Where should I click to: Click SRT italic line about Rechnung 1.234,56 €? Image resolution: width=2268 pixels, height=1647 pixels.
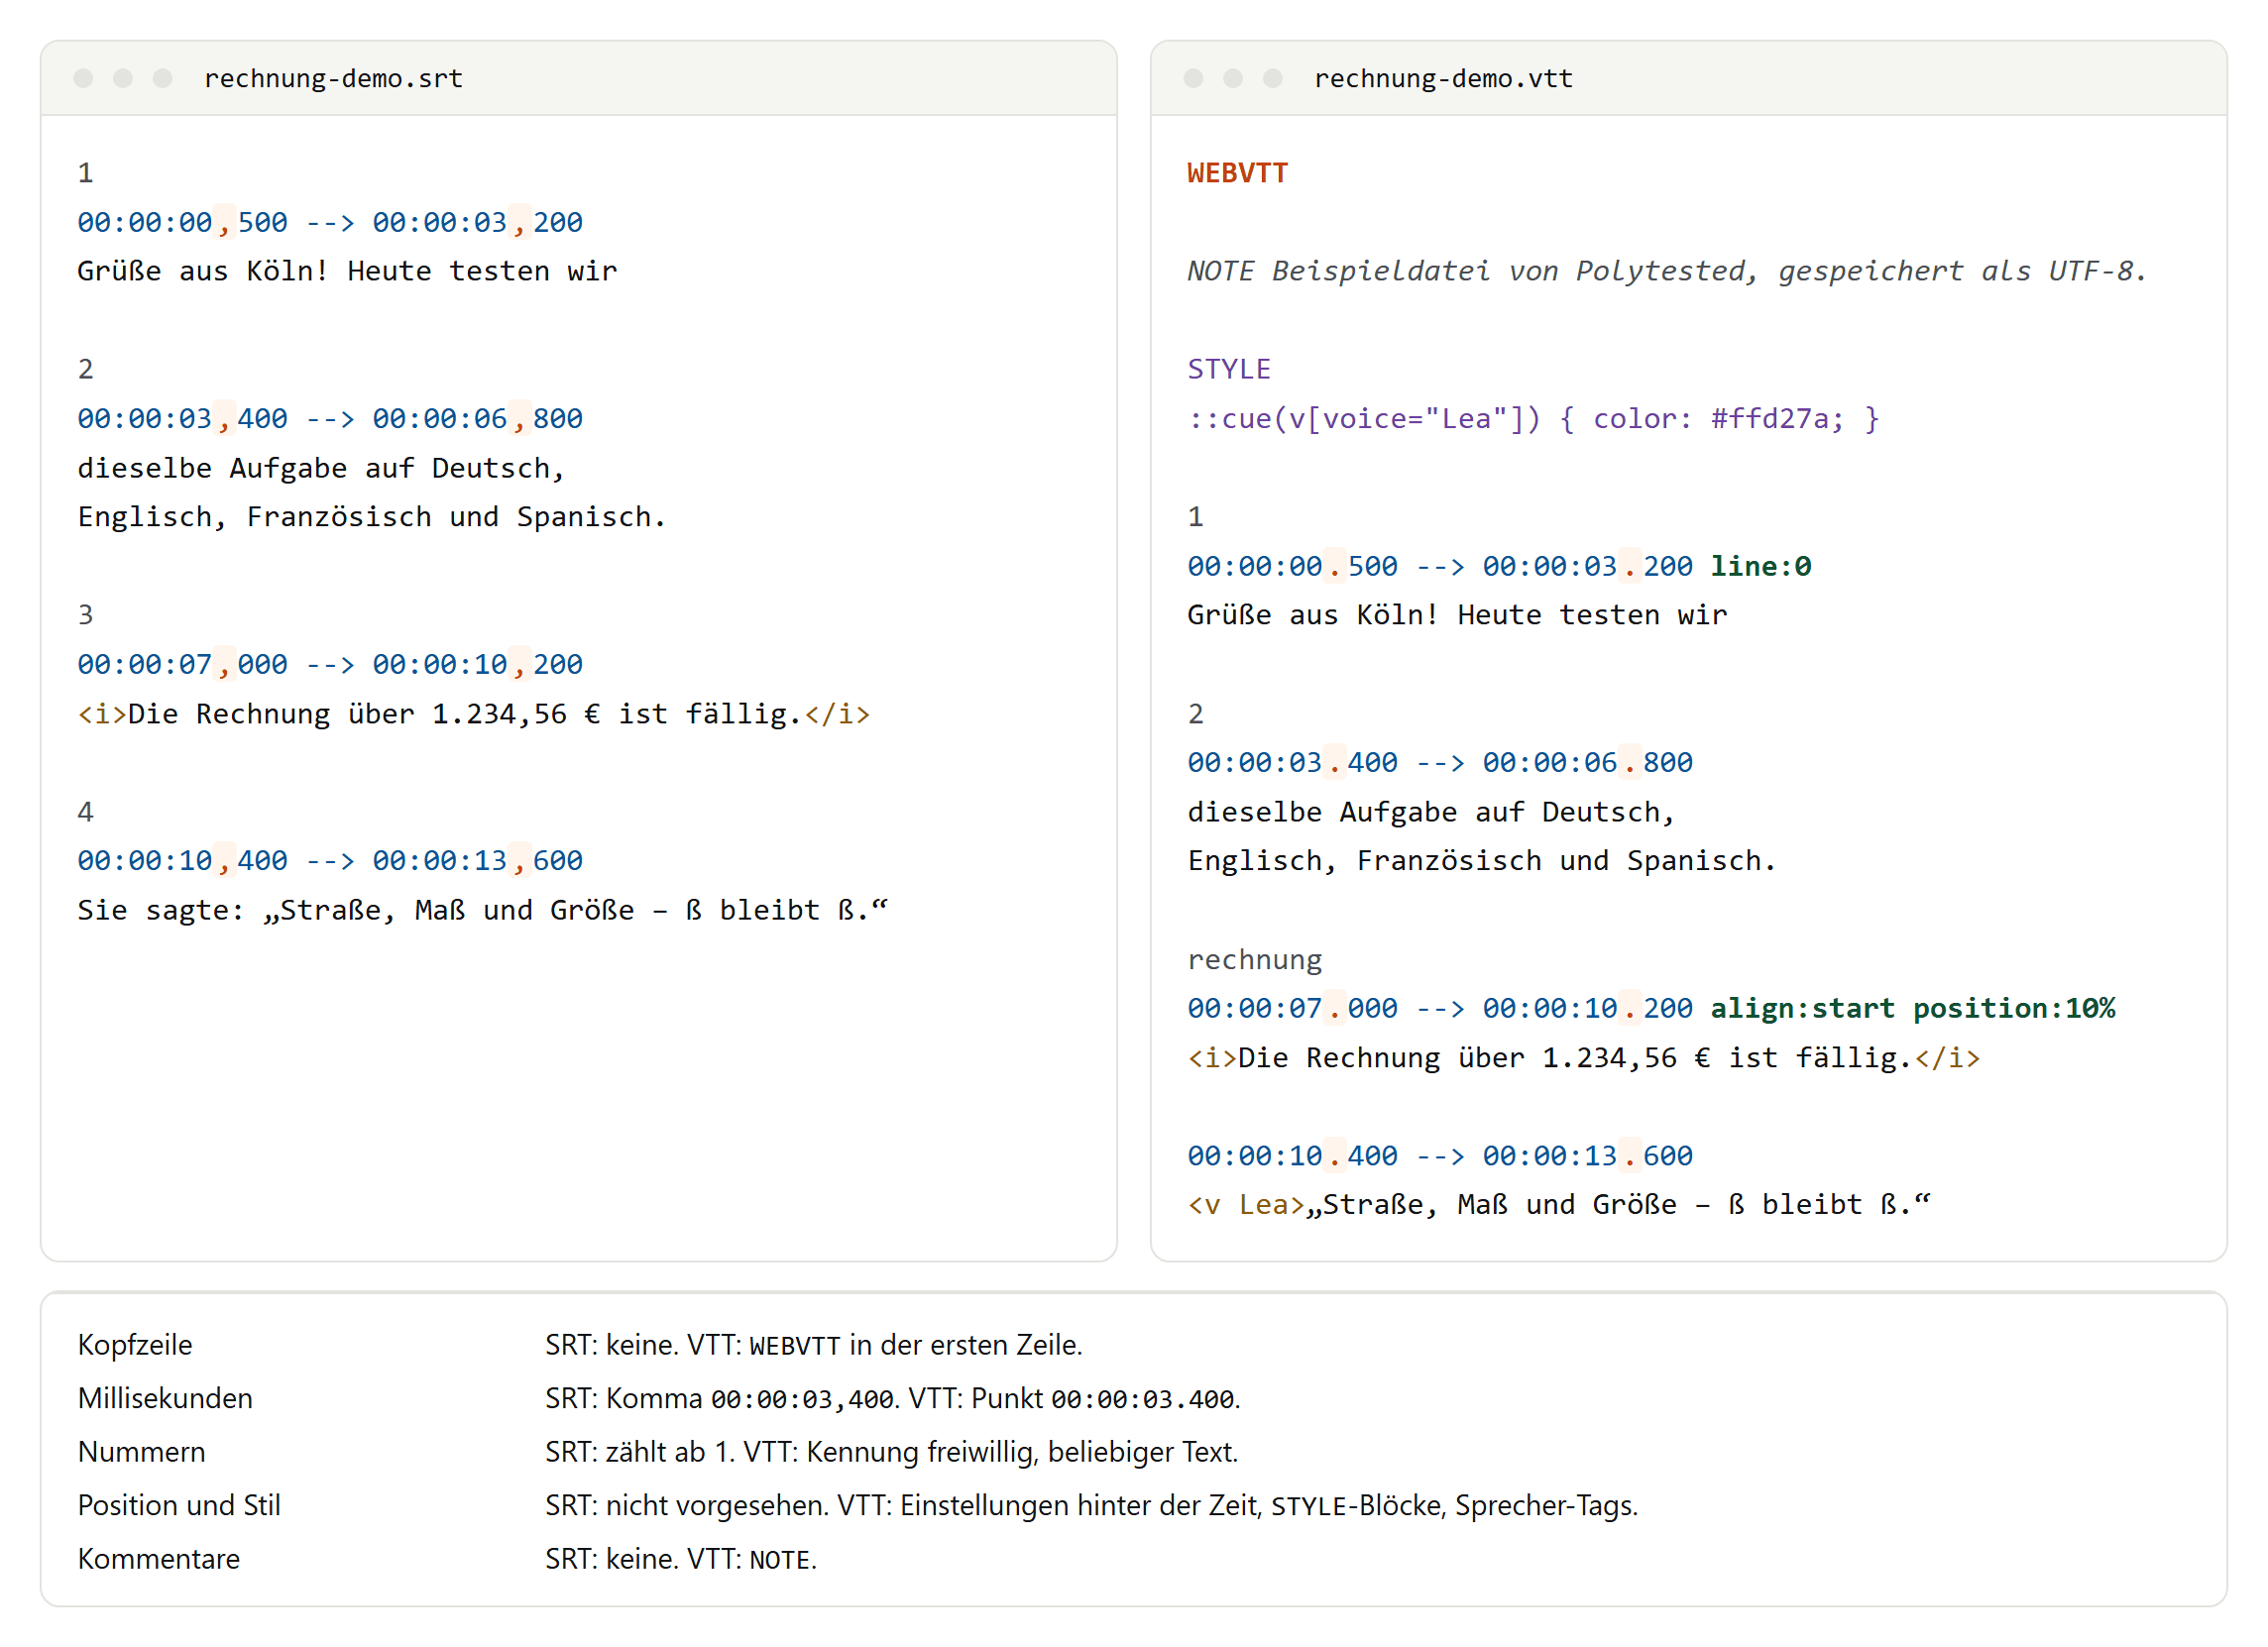(473, 714)
